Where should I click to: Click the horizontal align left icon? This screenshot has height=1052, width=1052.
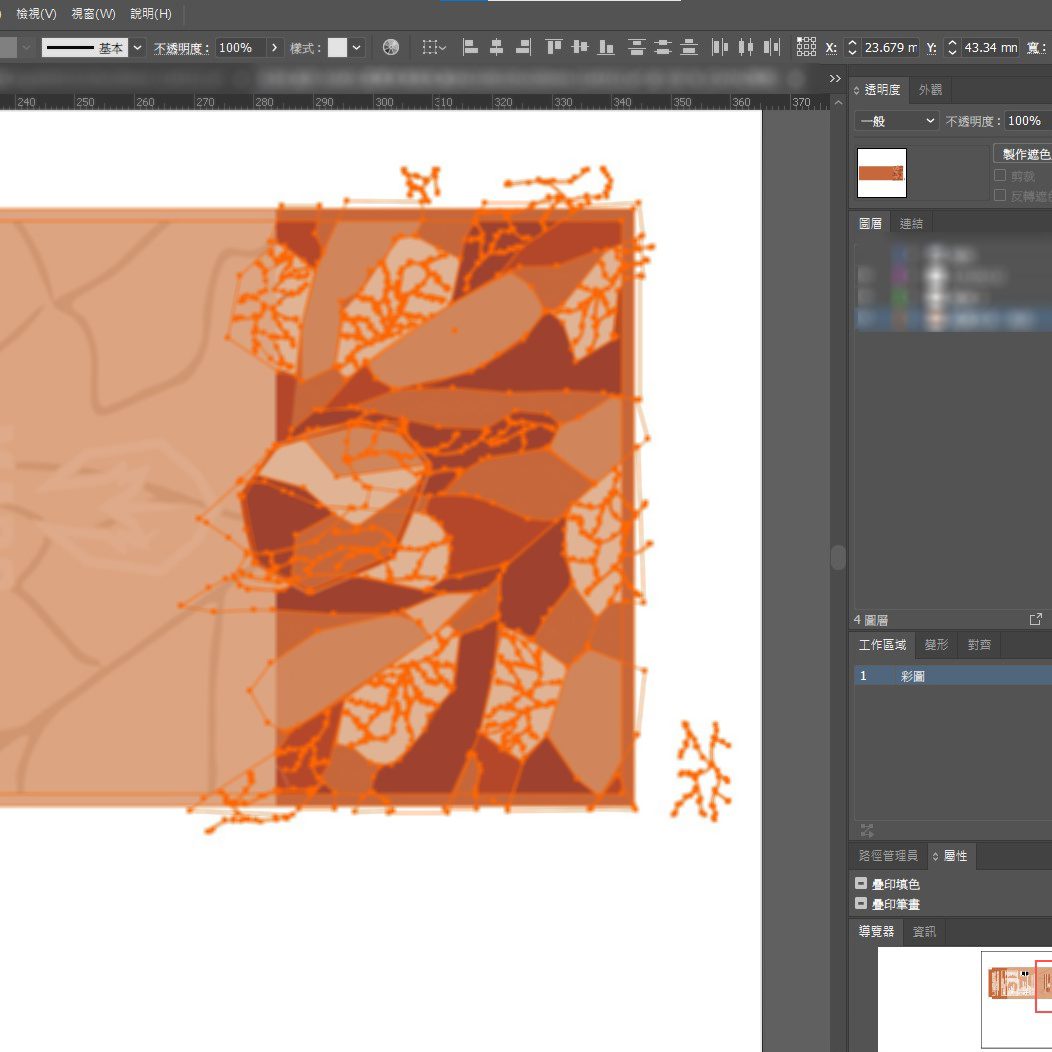tap(470, 47)
